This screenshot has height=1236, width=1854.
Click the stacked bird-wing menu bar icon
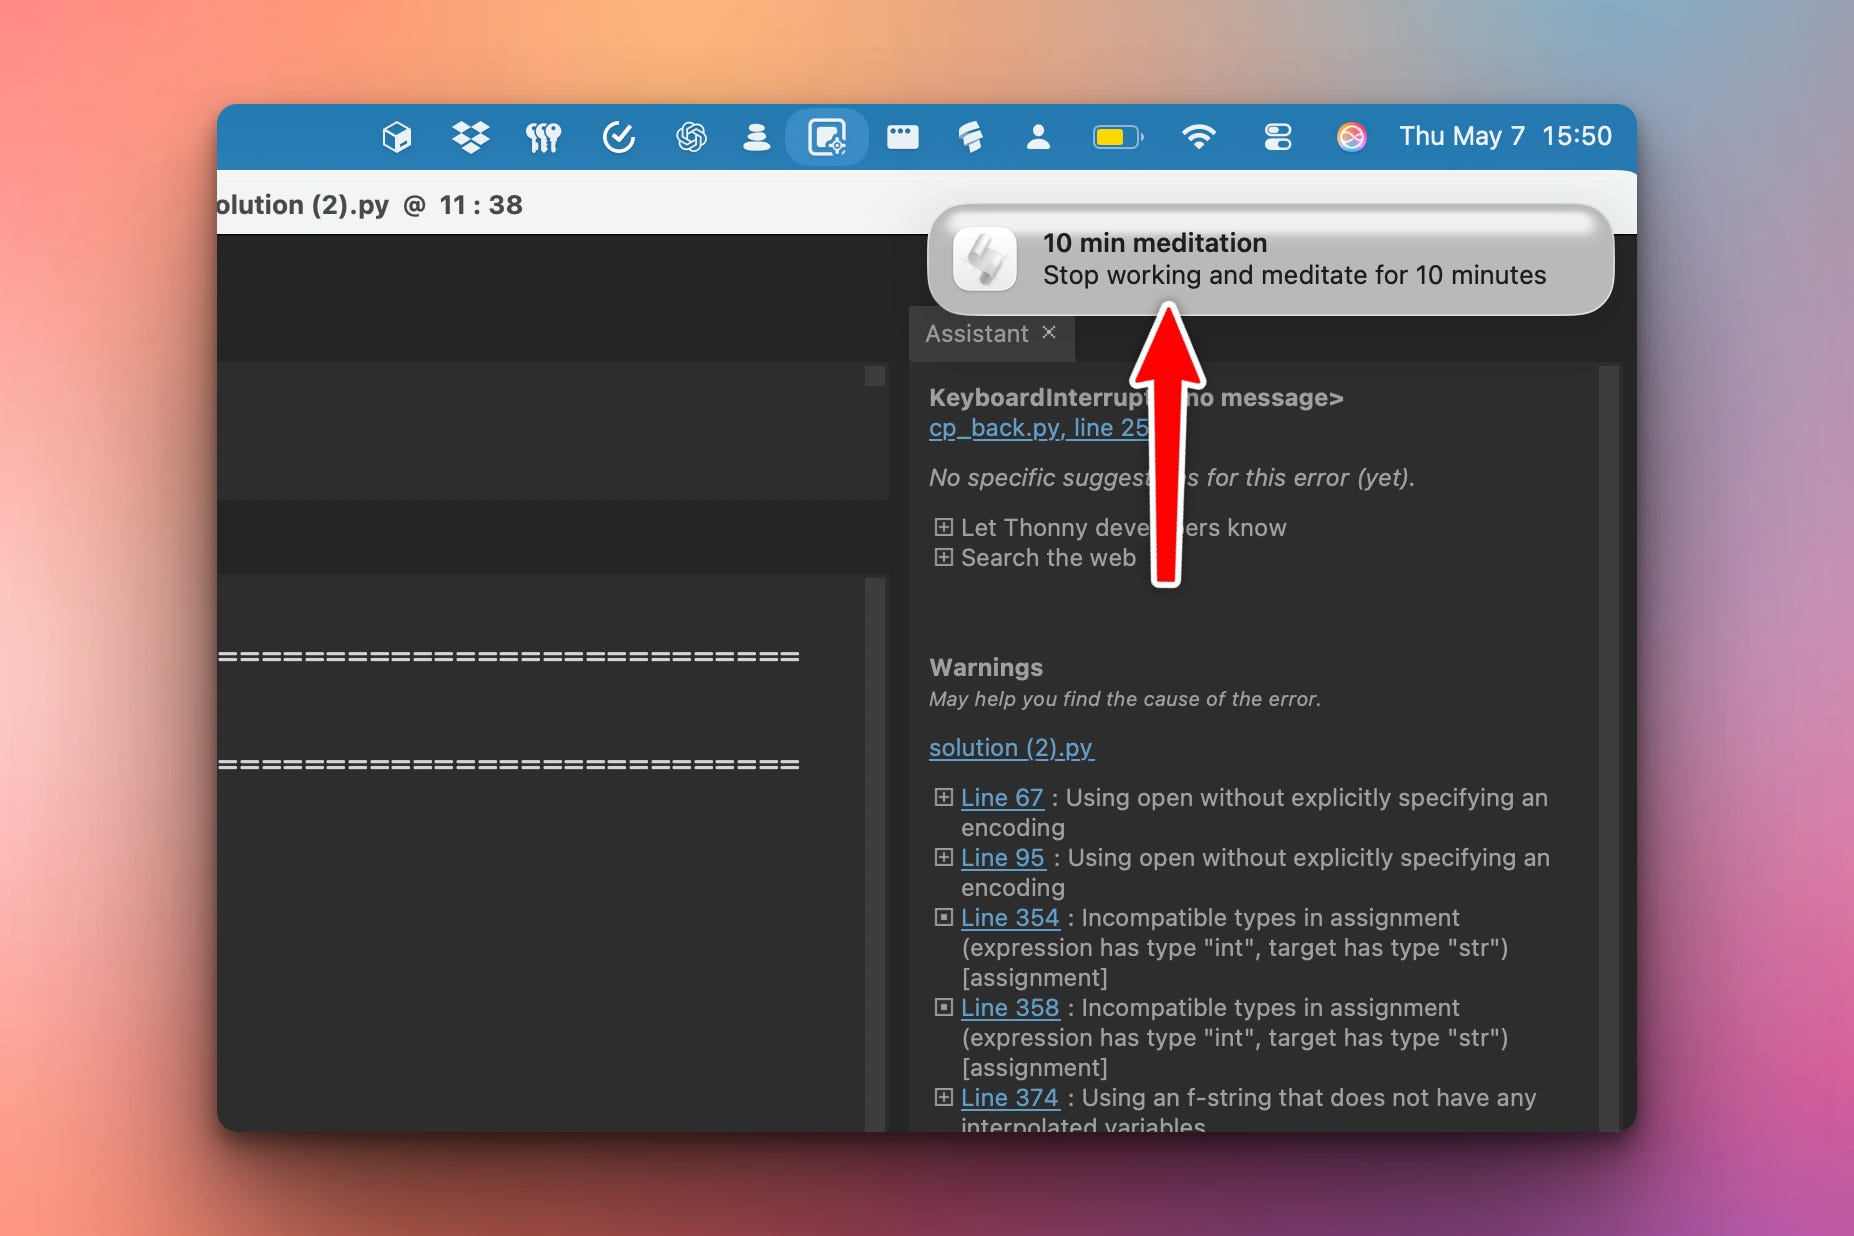pyautogui.click(x=971, y=137)
